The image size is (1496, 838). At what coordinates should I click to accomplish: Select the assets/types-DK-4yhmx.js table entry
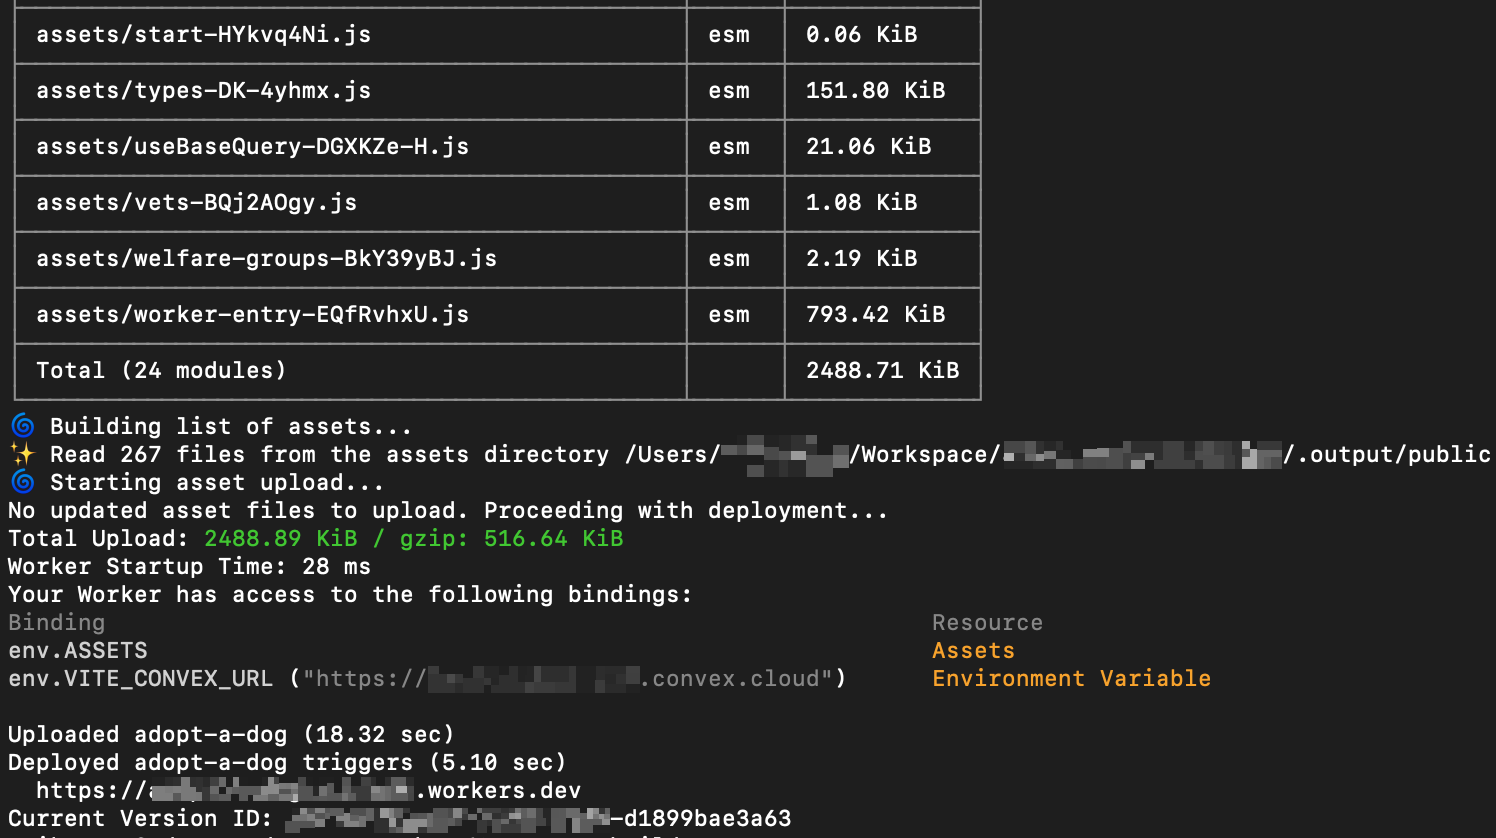pyautogui.click(x=203, y=91)
